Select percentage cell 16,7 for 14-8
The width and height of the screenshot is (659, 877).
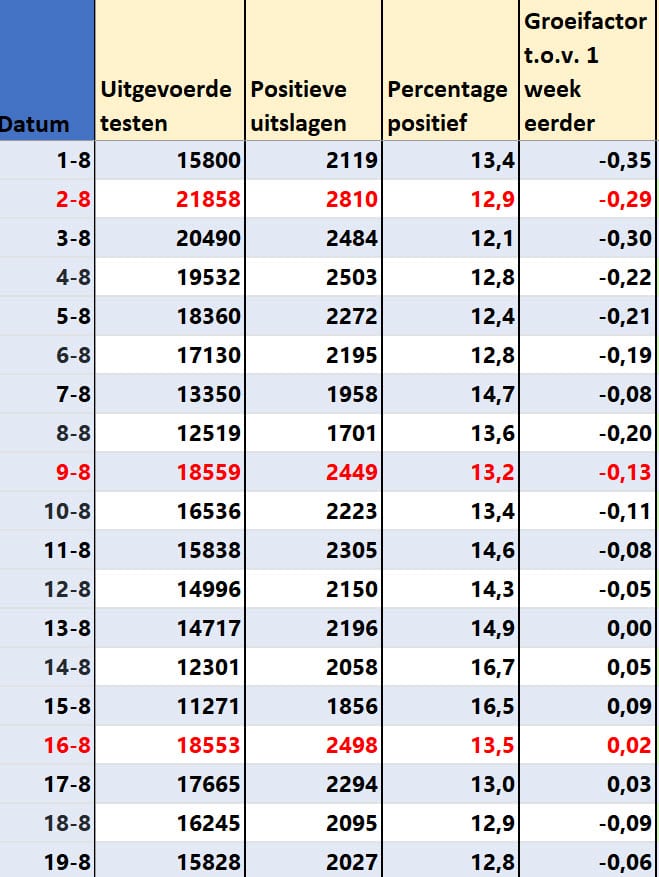click(450, 667)
